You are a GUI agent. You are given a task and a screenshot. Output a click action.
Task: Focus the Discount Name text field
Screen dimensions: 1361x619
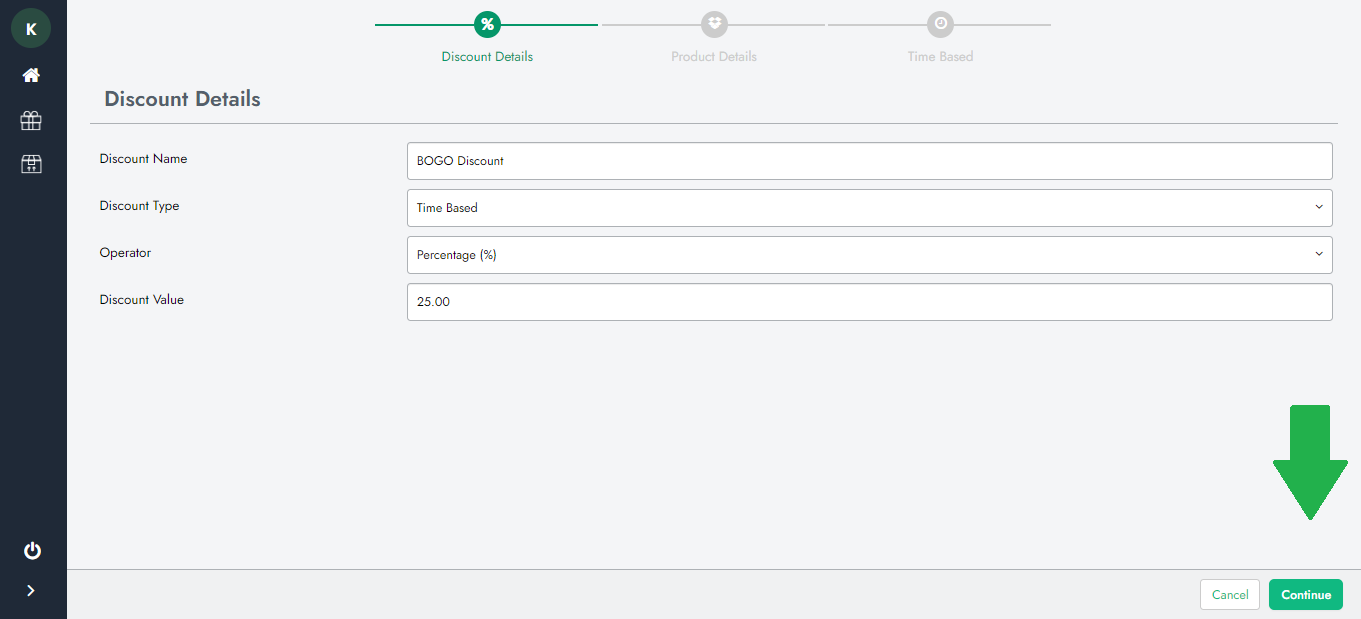(x=868, y=161)
